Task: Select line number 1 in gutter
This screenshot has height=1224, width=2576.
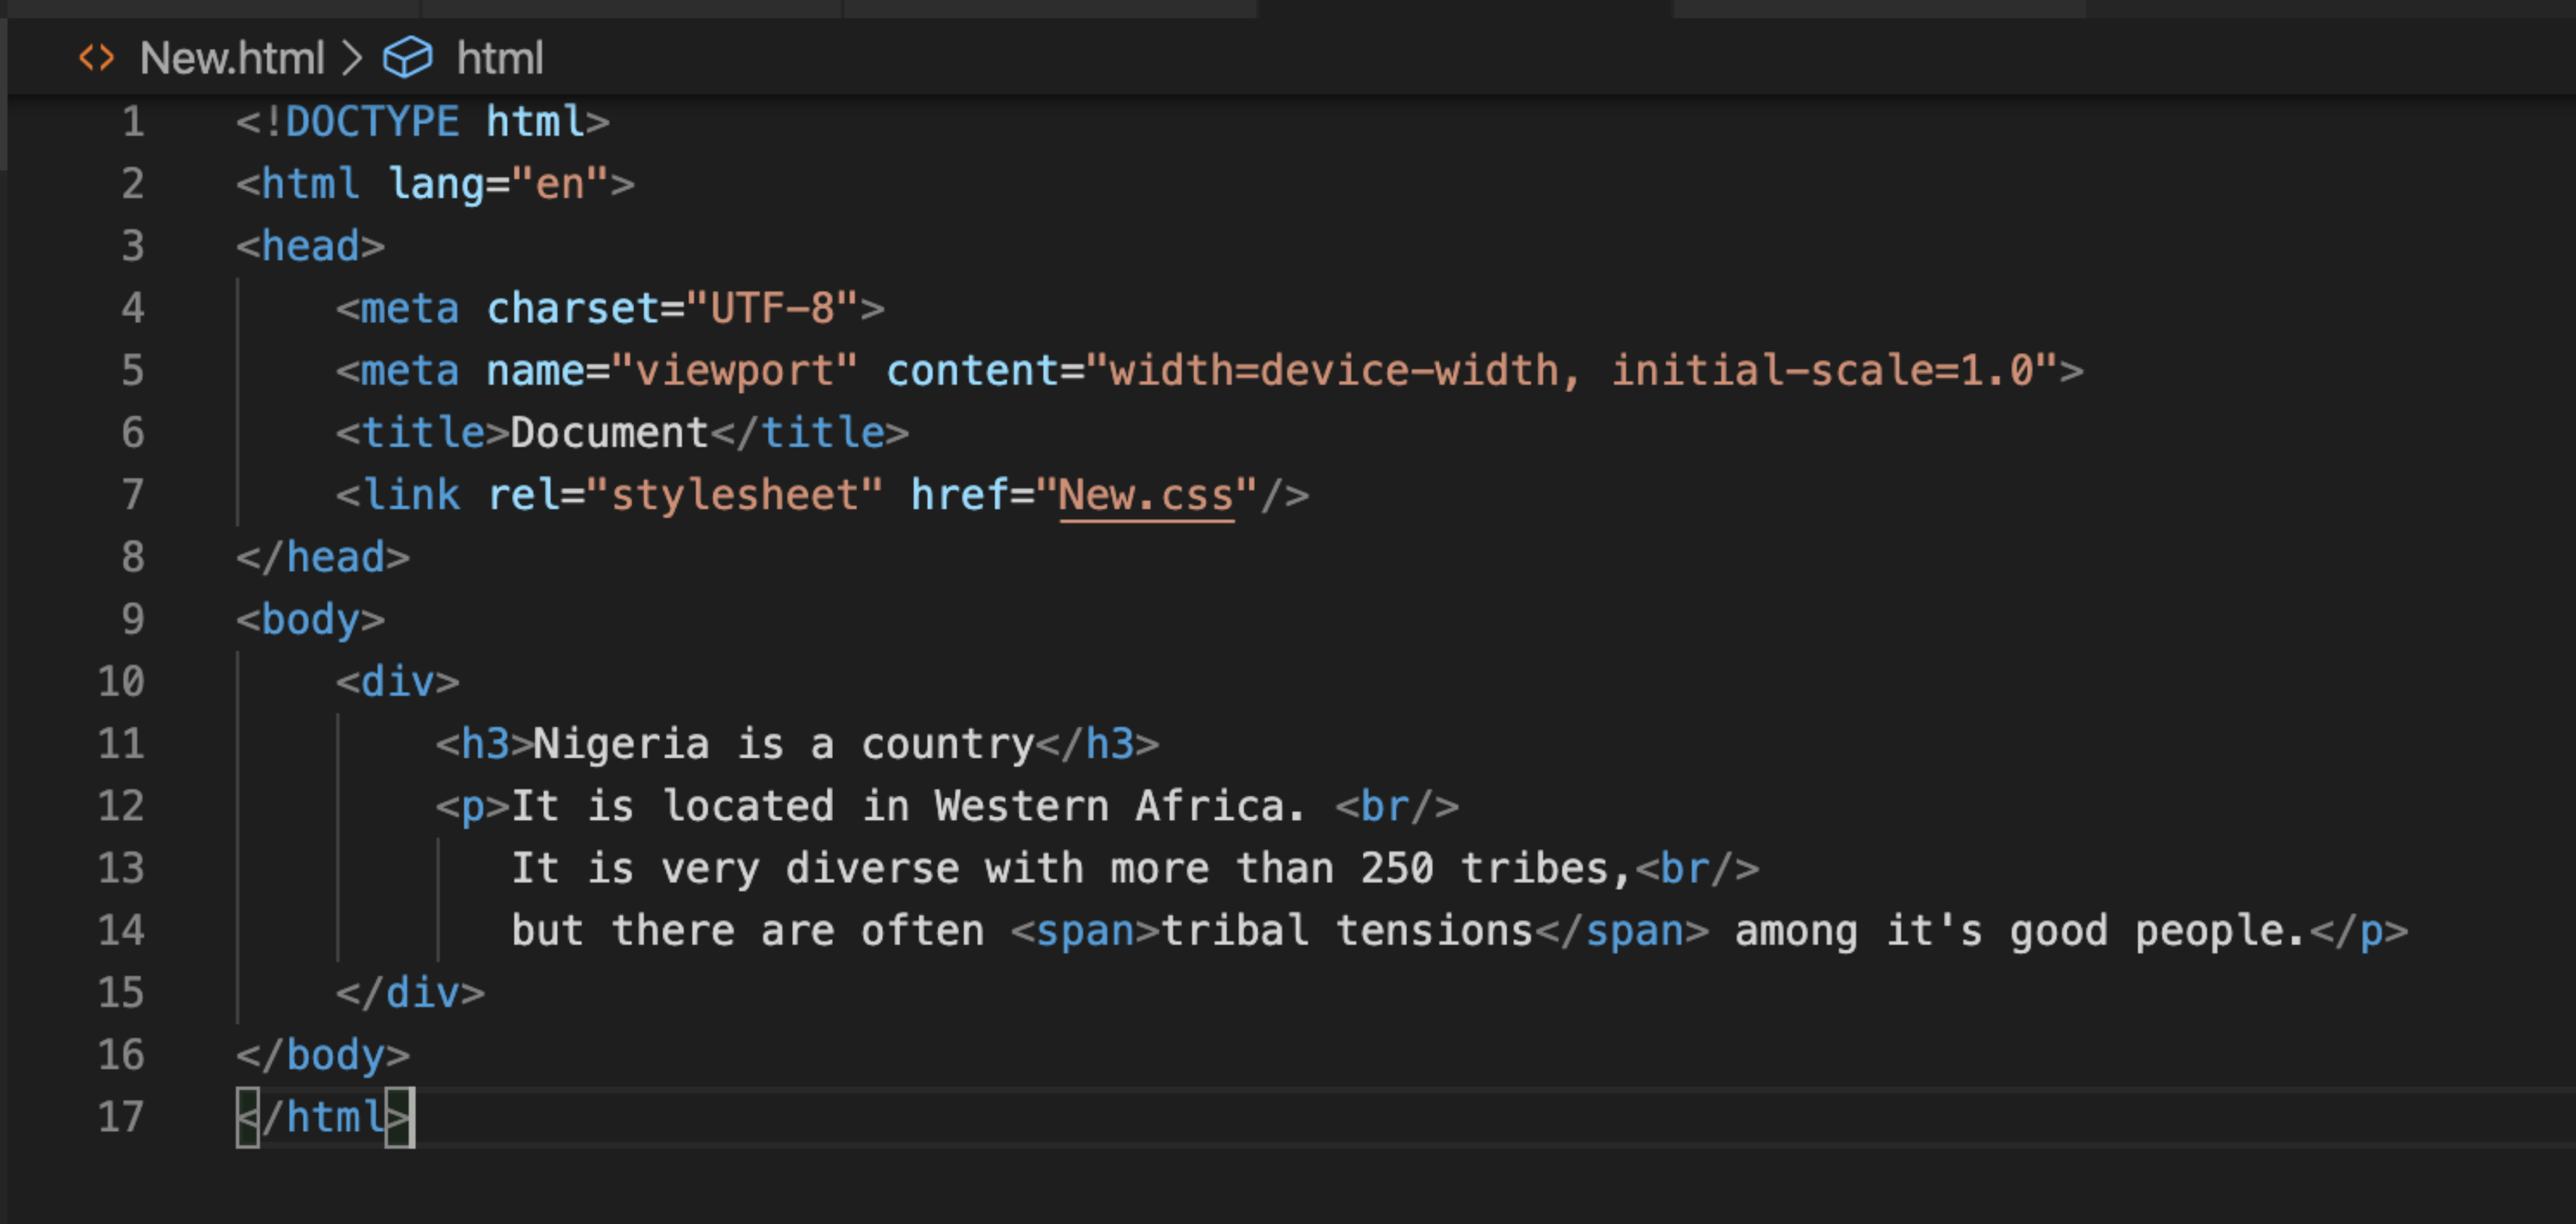Action: 132,122
